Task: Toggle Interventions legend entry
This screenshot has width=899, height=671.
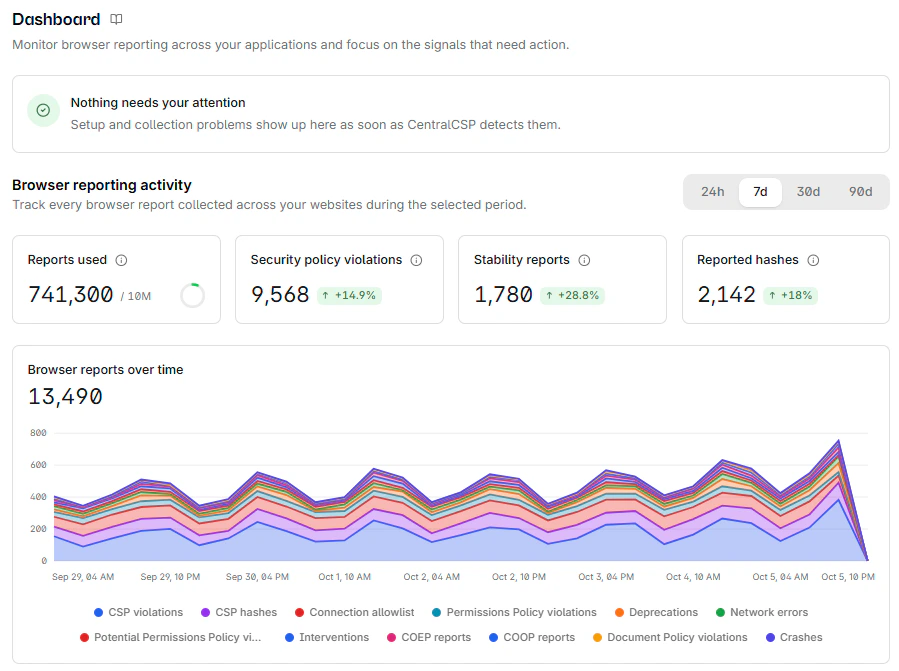Action: (x=327, y=637)
